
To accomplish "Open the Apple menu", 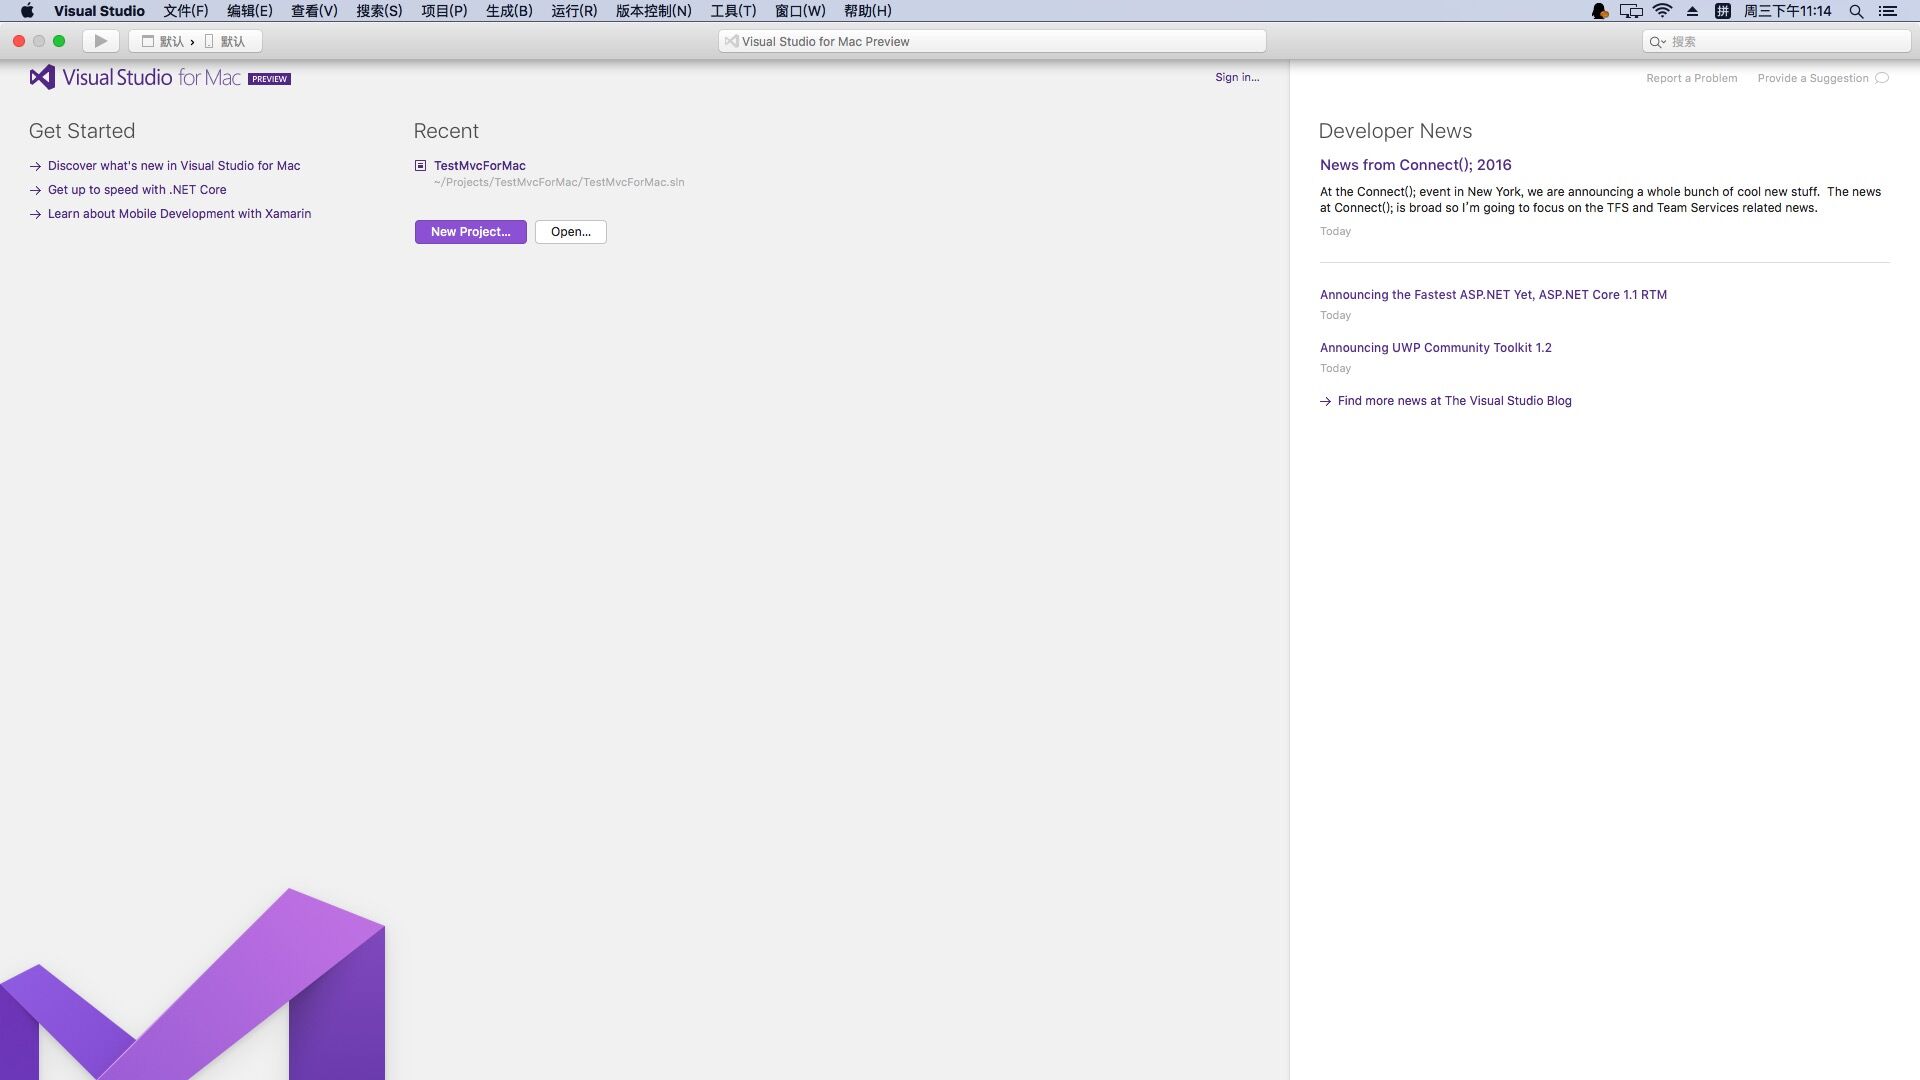I will pyautogui.click(x=27, y=11).
